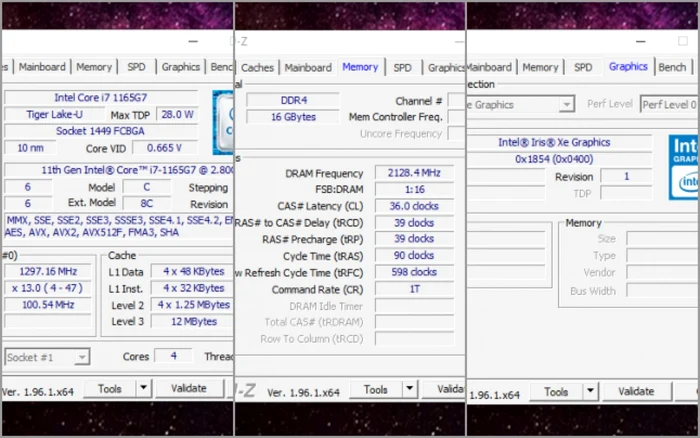Click the empty DRAM Idle Timer field

pos(414,306)
